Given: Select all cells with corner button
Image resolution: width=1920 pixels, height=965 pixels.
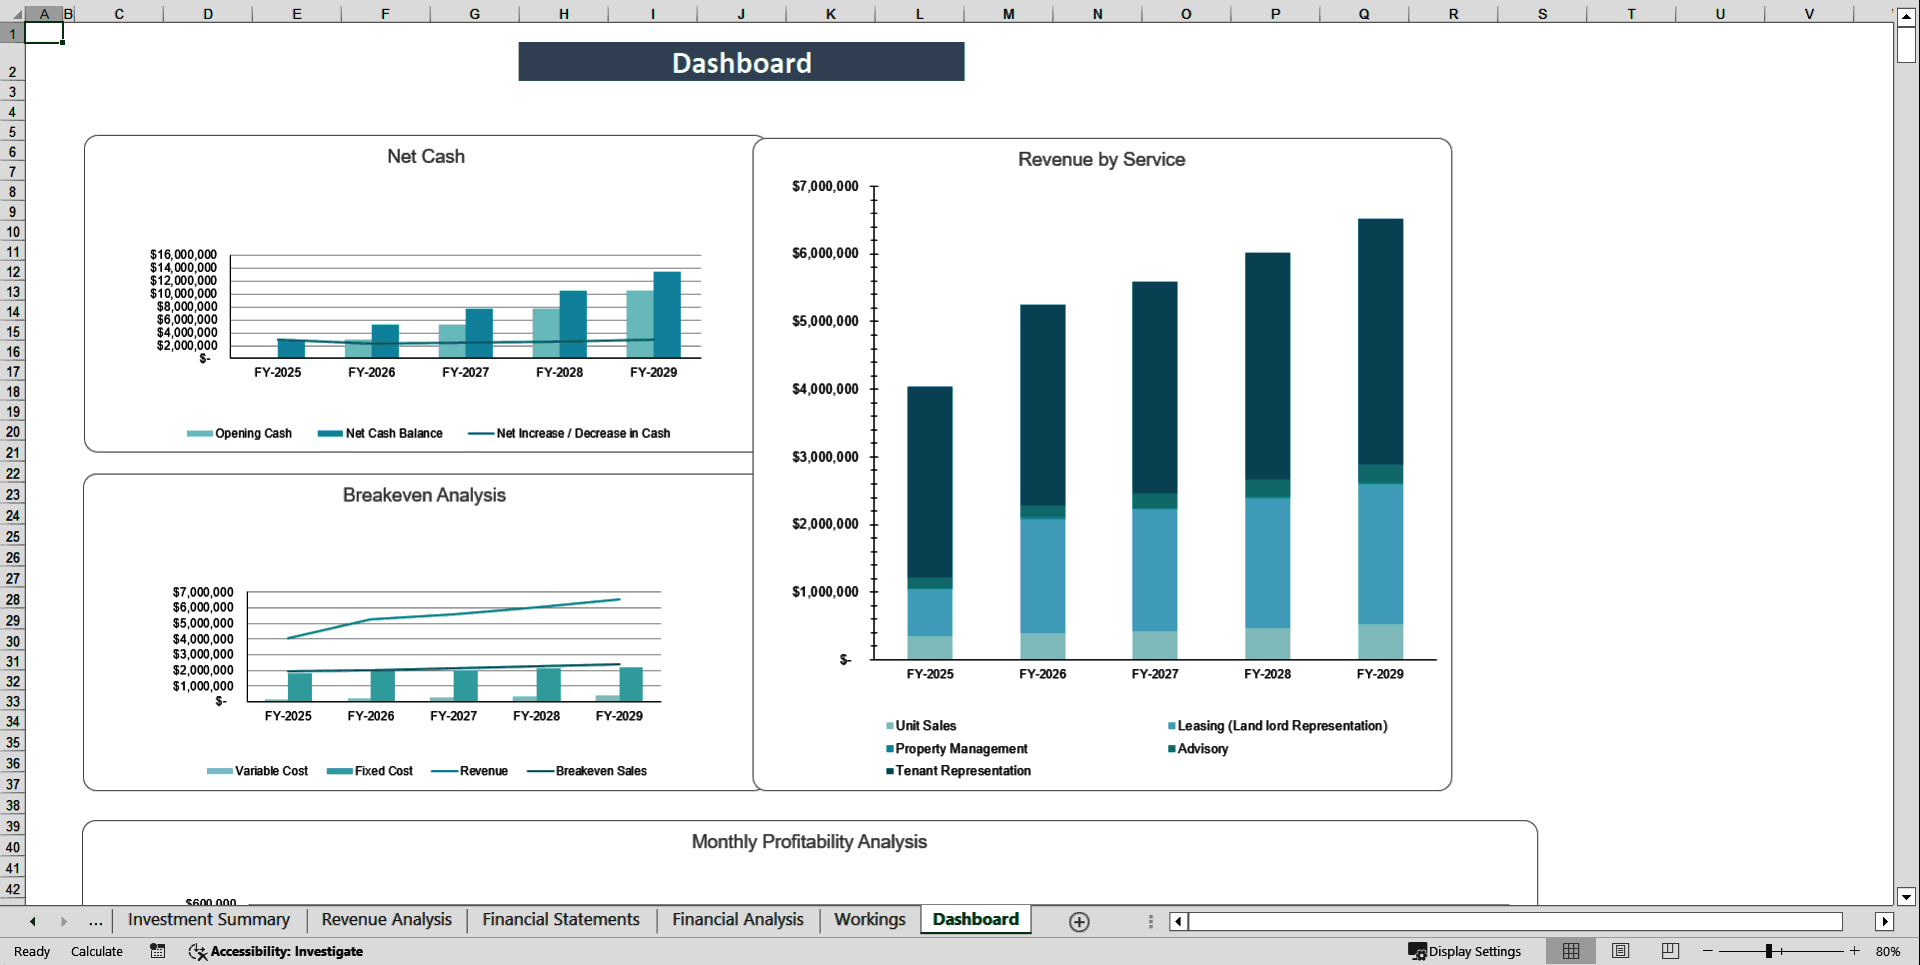Looking at the screenshot, I should click(x=14, y=13).
